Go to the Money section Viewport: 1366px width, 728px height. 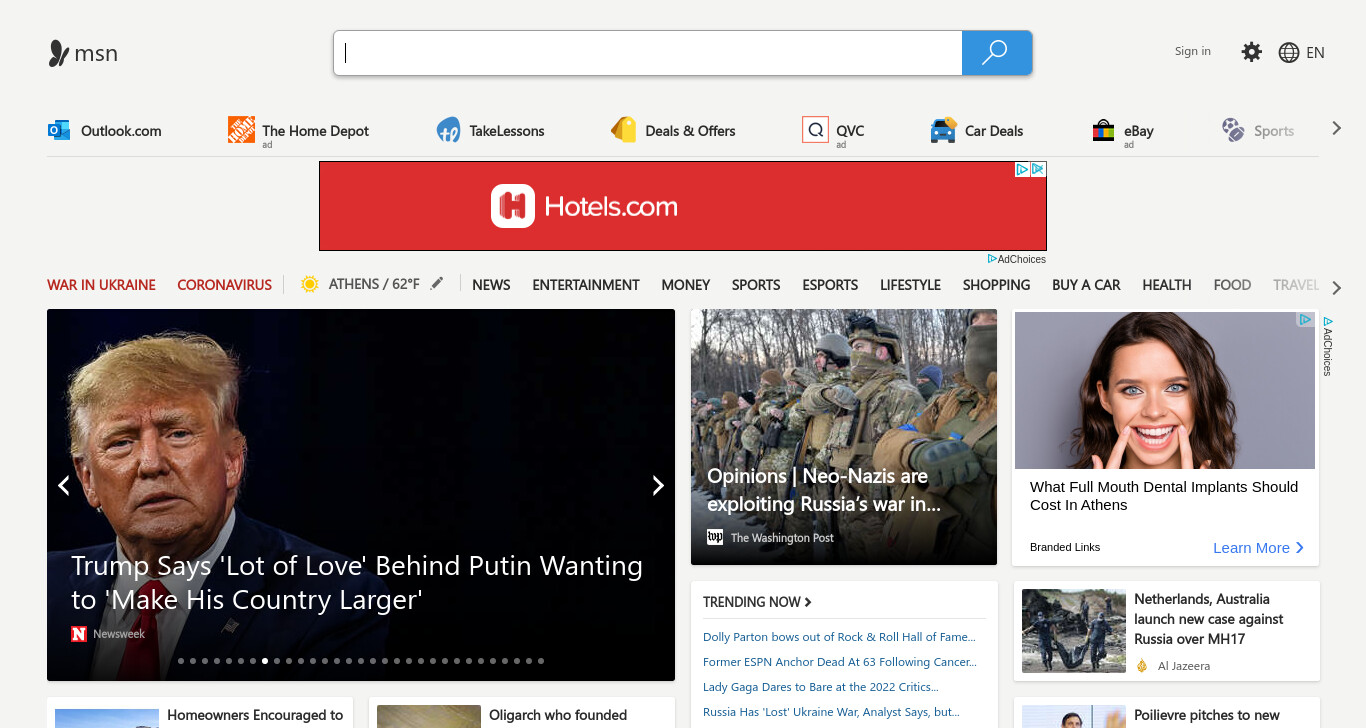(x=686, y=285)
